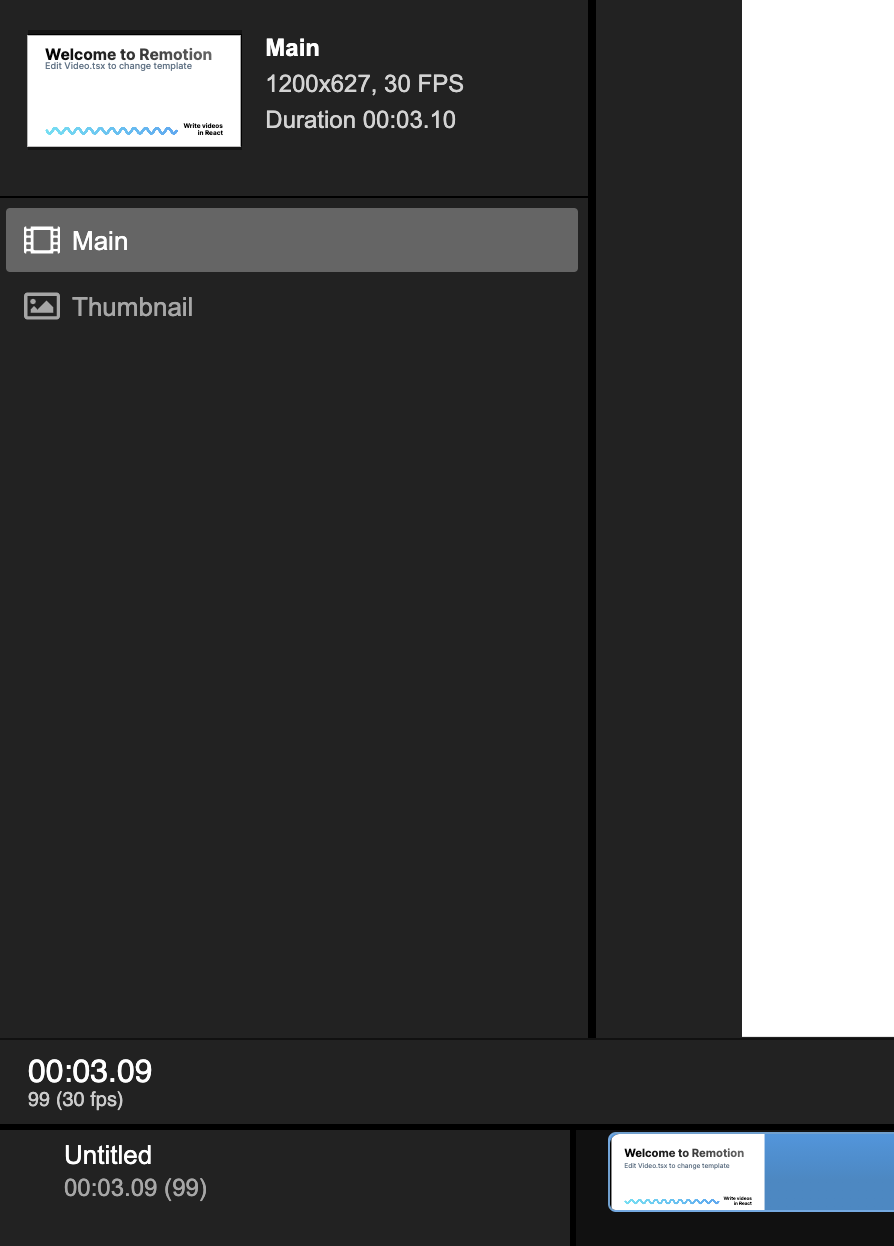Screen dimensions: 894x1246
Task: Click the film strip icon beside Main
Action: 41,240
